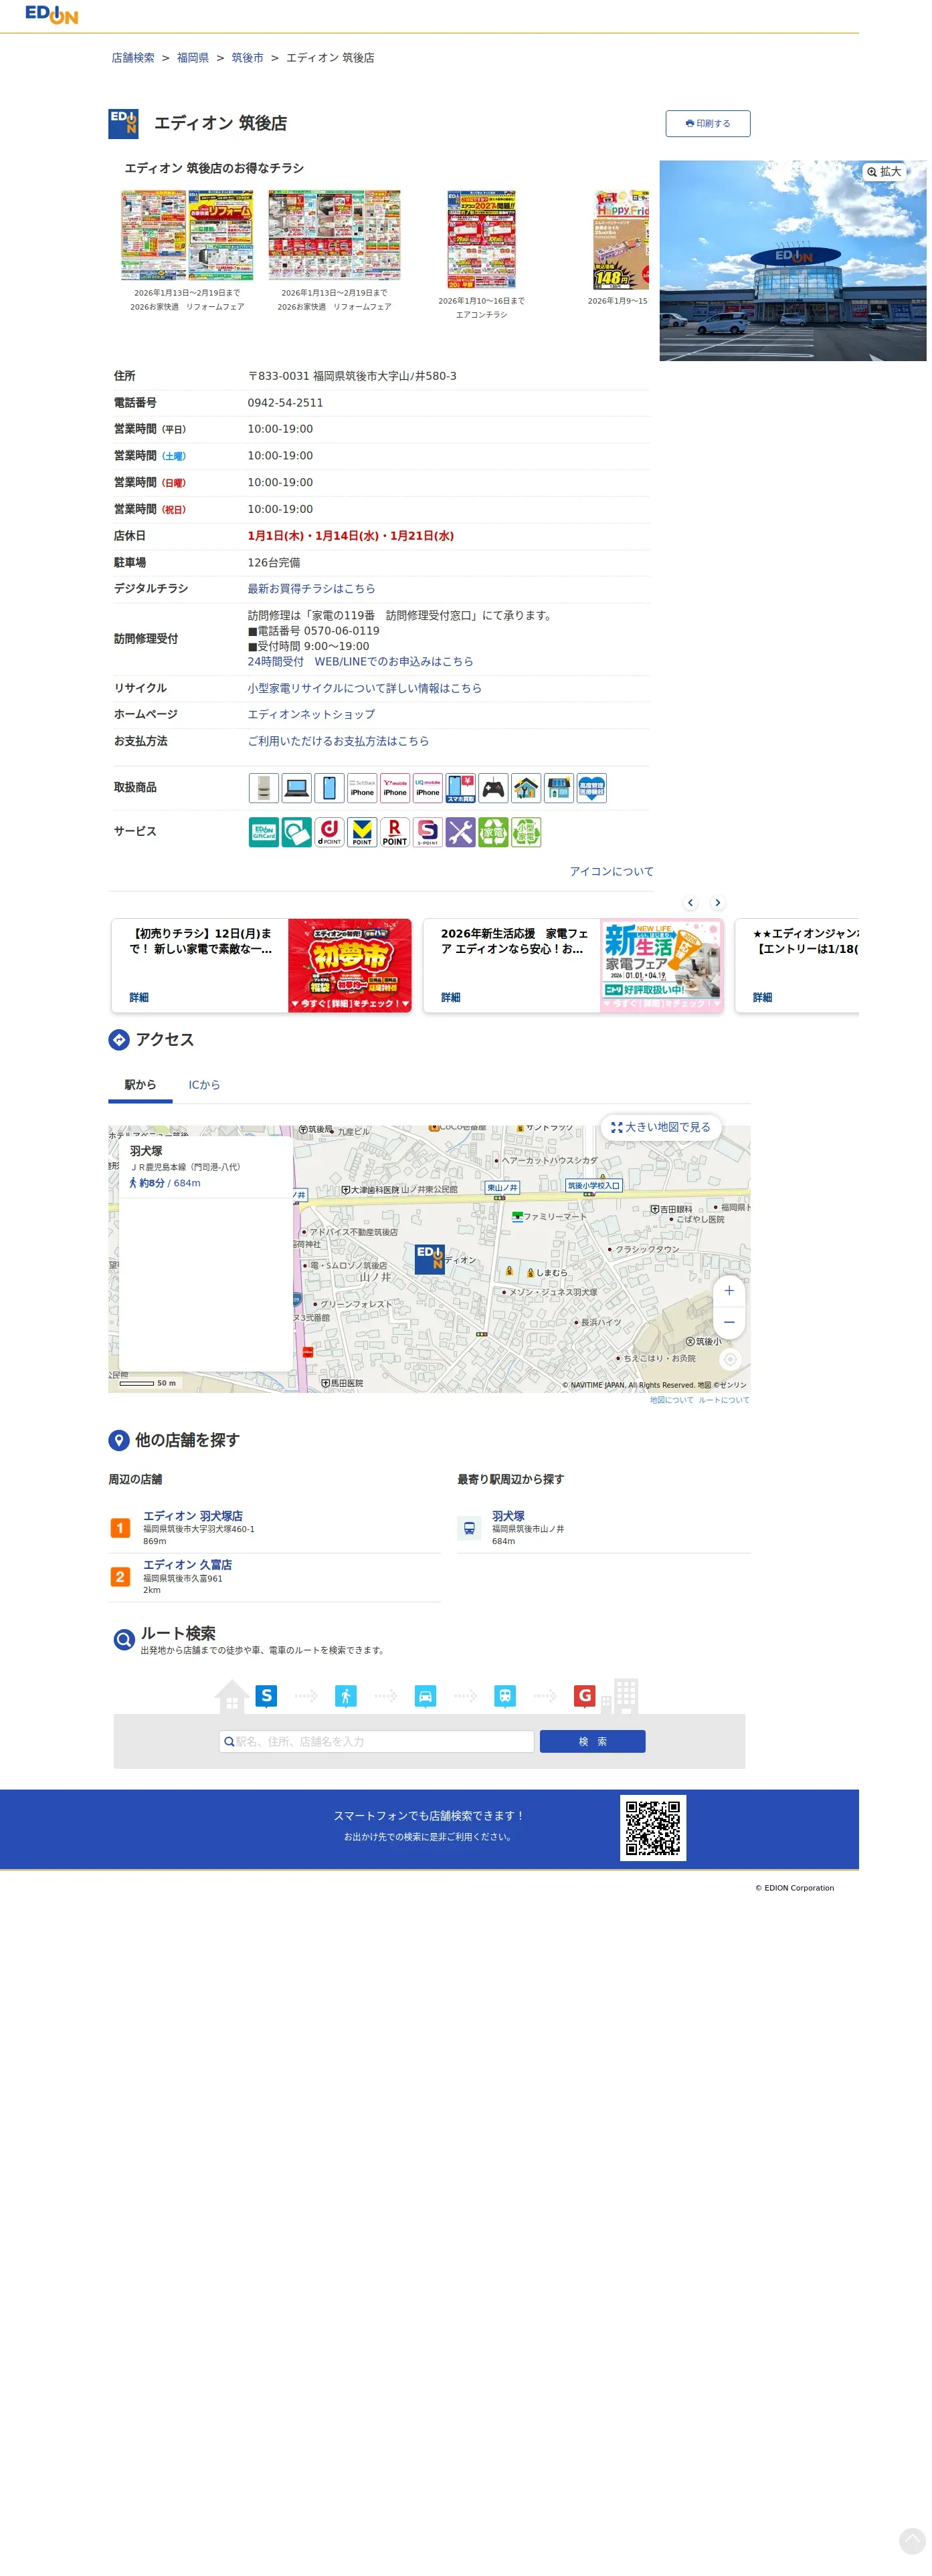Click the smartphone QR code
Screen dimensions: 932x2576
click(x=653, y=1828)
